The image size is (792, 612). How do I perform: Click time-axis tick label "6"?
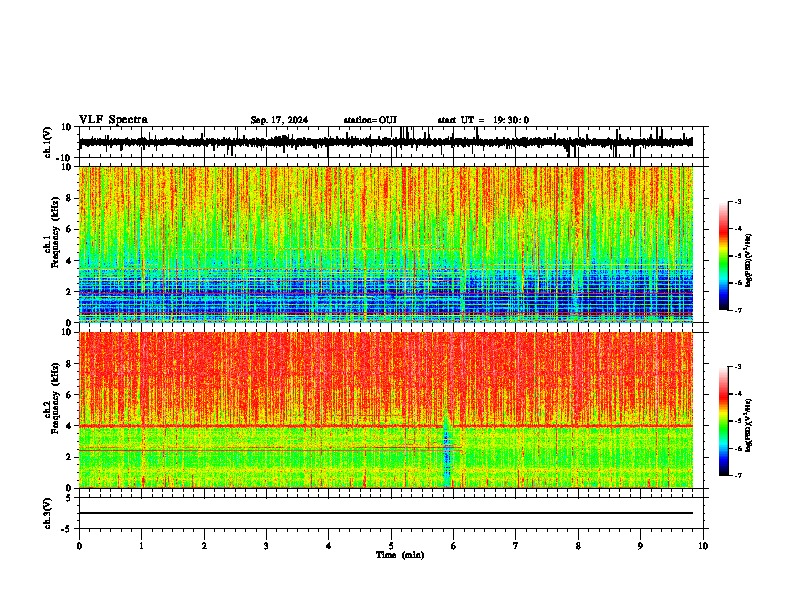[454, 546]
